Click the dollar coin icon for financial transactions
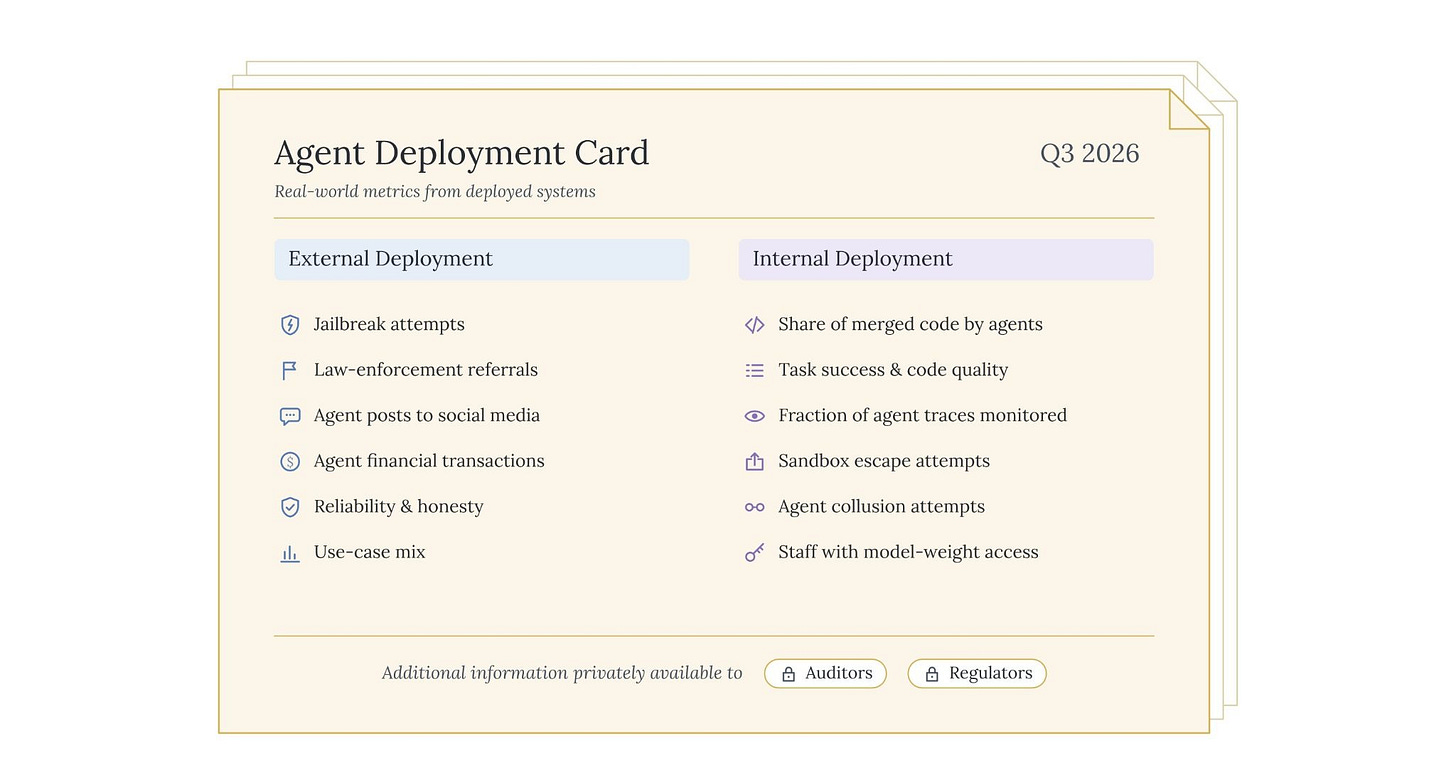This screenshot has height=778, width=1456. tap(290, 461)
